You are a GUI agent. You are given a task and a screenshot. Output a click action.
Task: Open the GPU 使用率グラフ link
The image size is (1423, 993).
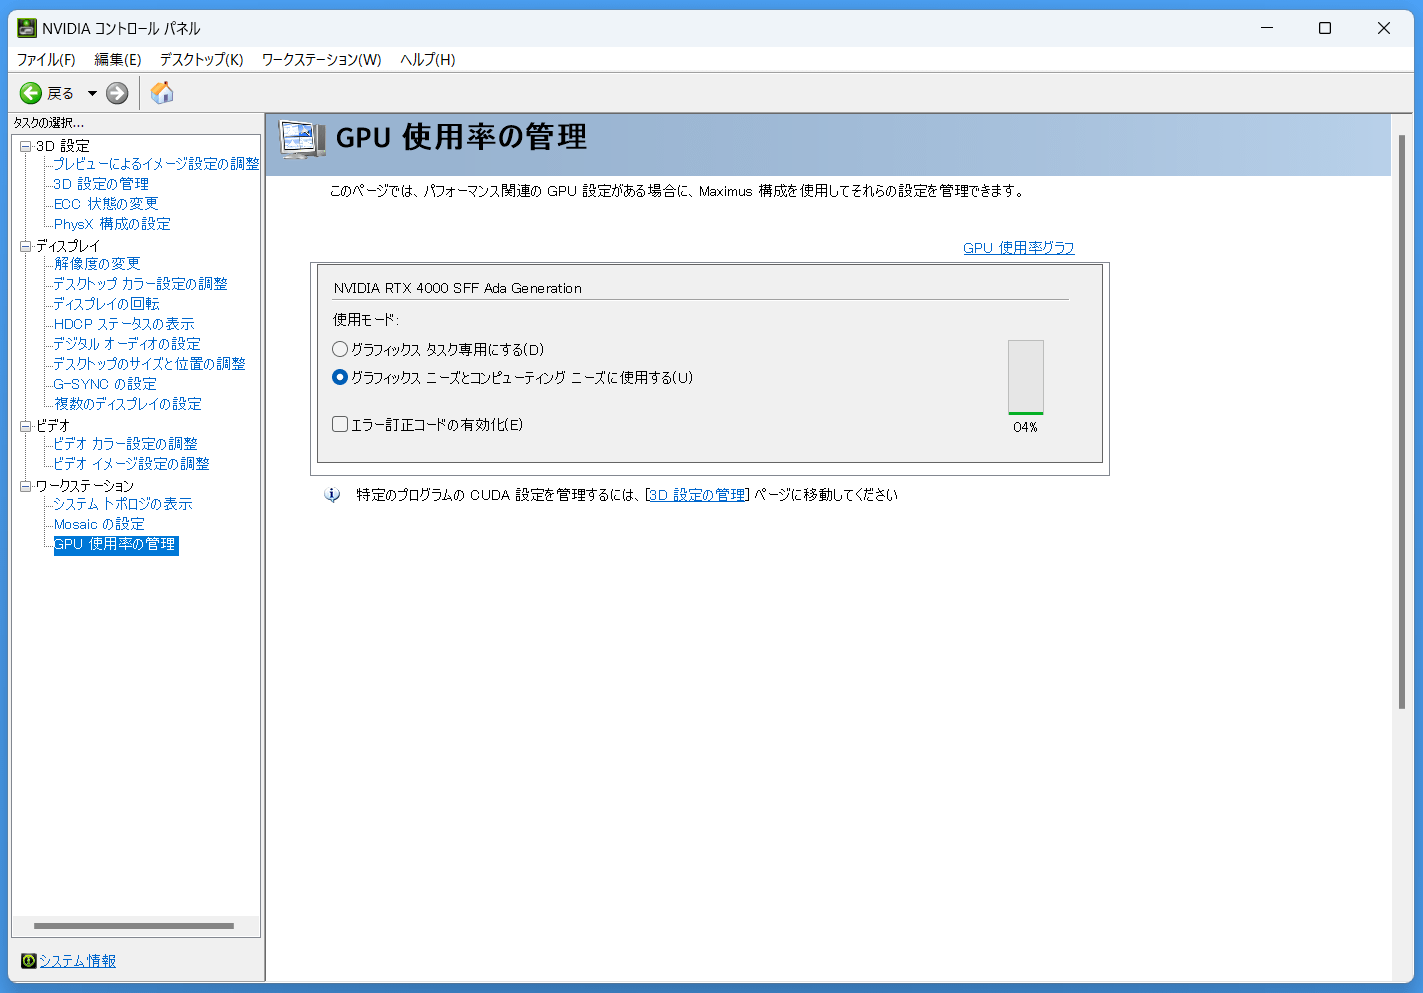click(x=1019, y=248)
